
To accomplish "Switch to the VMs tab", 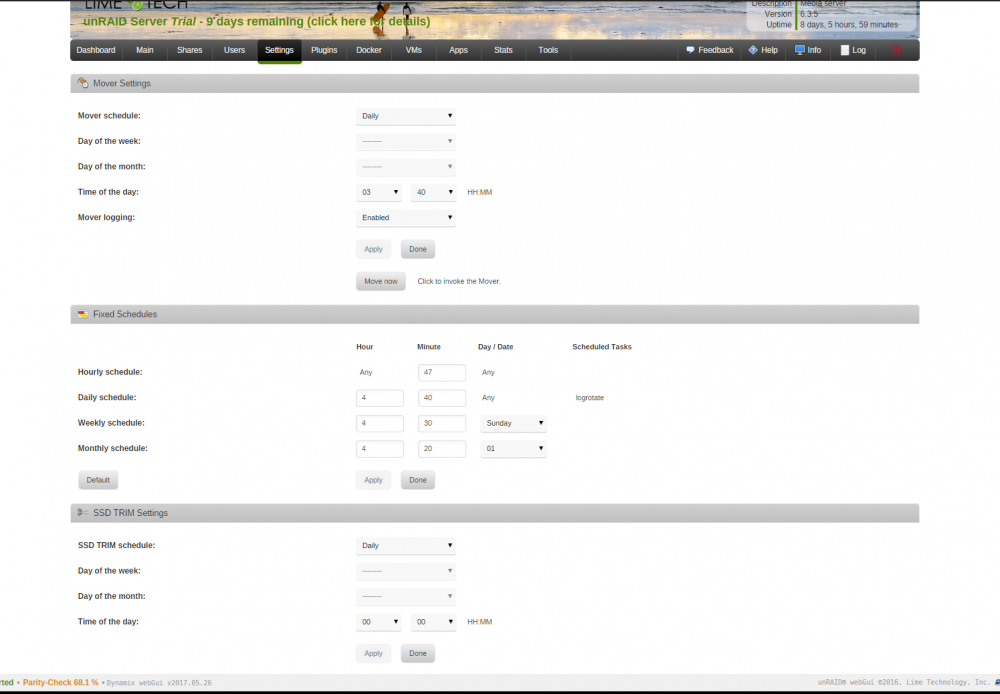I will (x=413, y=50).
